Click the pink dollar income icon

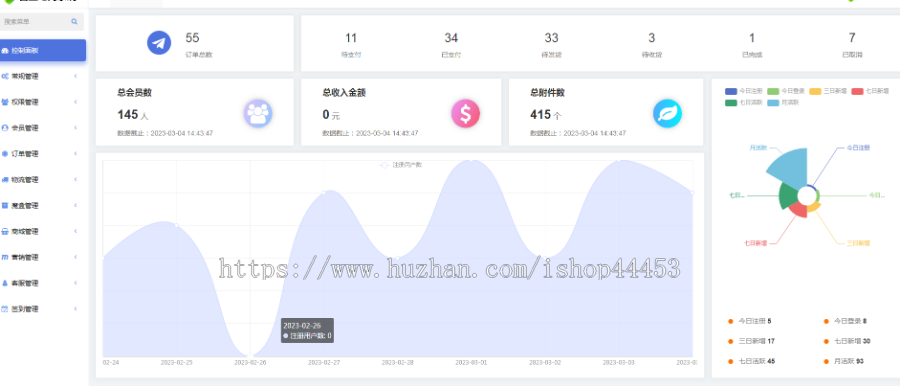click(465, 114)
